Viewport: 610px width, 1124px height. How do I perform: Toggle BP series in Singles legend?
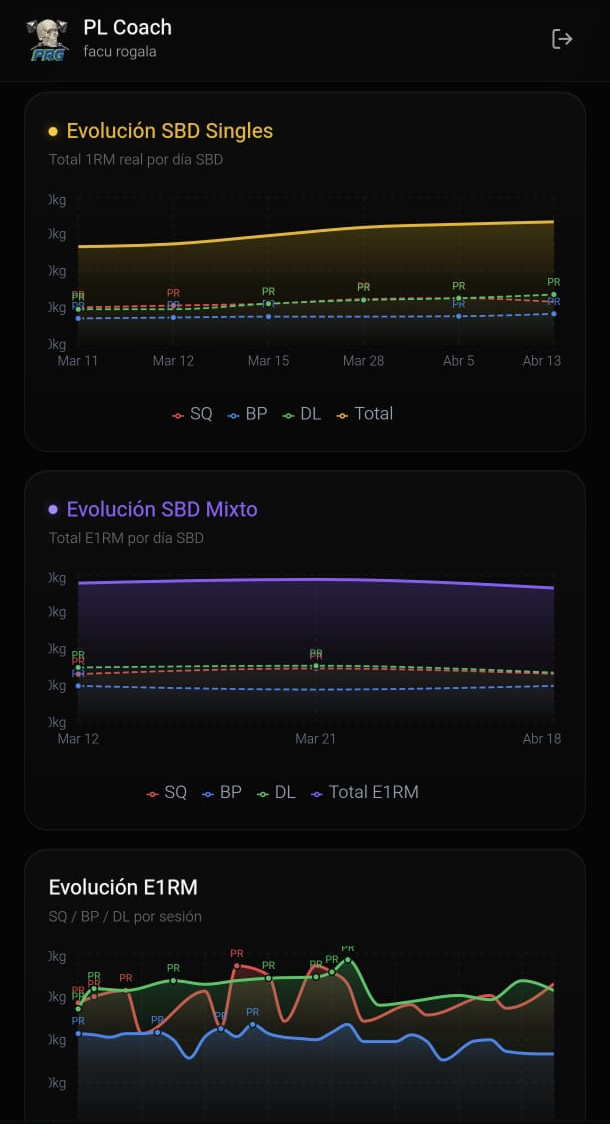(247, 414)
